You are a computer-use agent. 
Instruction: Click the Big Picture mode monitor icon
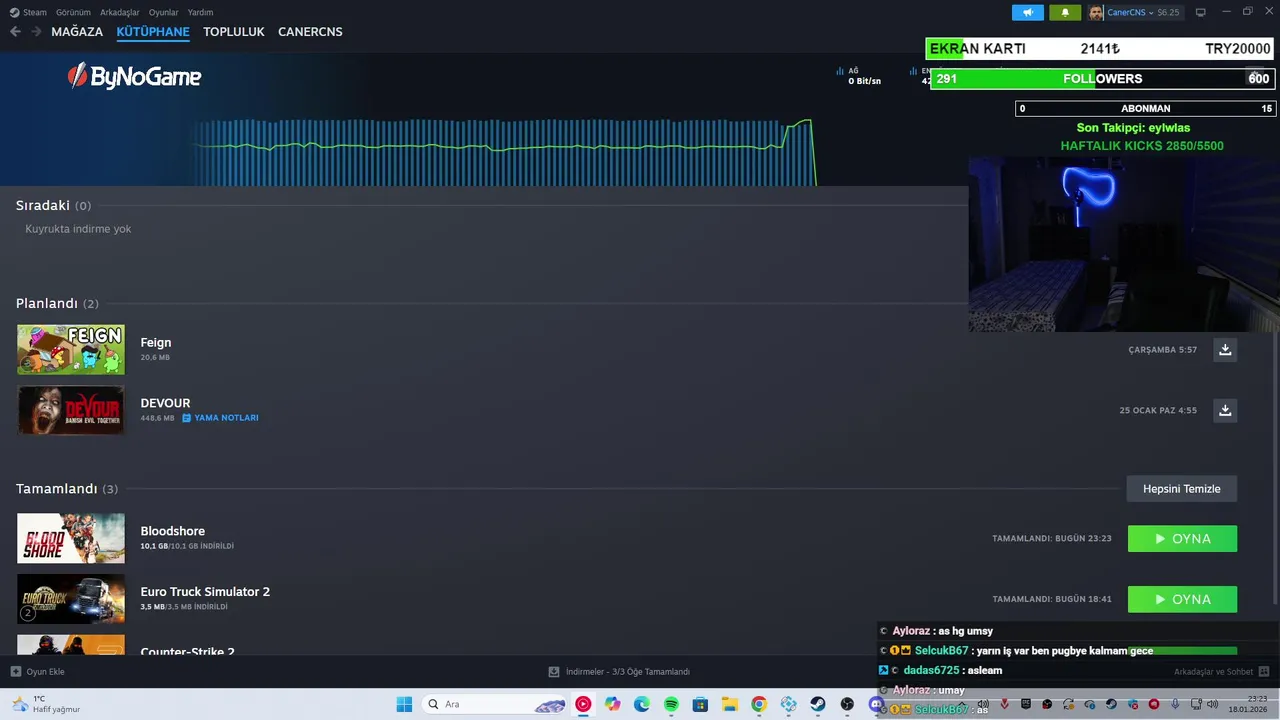(x=1201, y=12)
